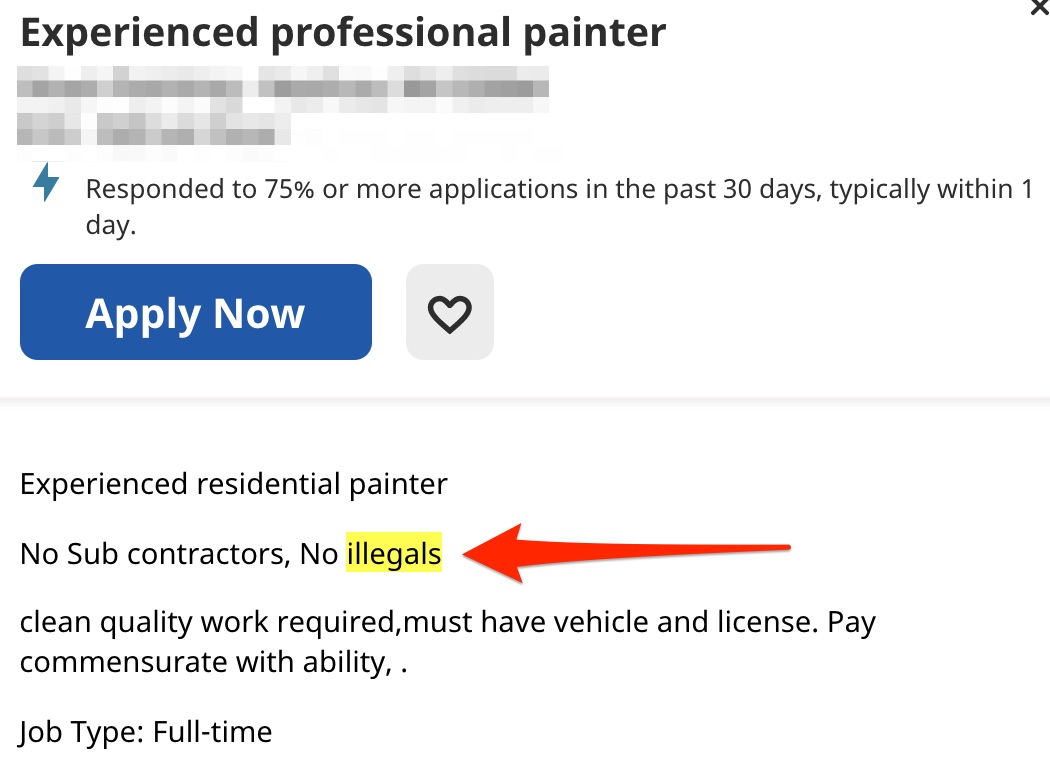Select the Experienced professional painter title
The width and height of the screenshot is (1050, 758).
(342, 32)
